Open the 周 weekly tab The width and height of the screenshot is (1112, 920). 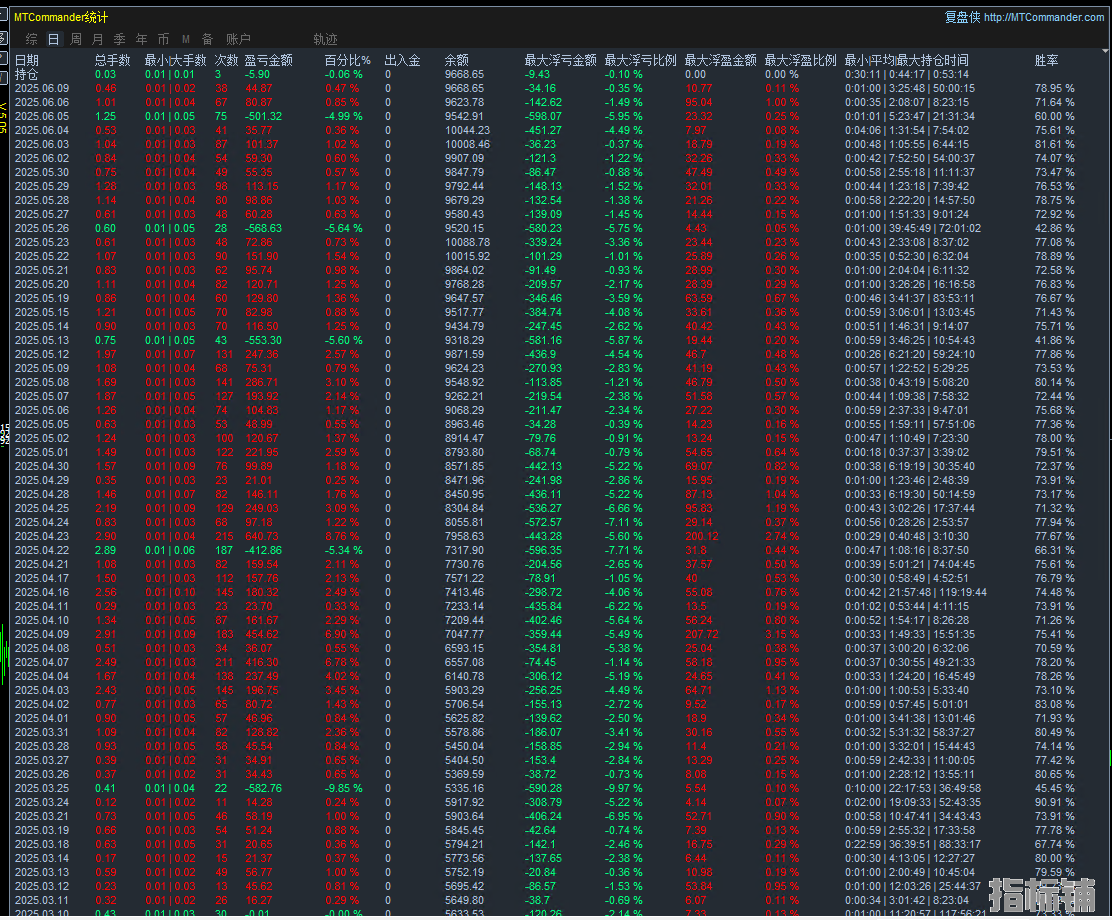(x=76, y=39)
